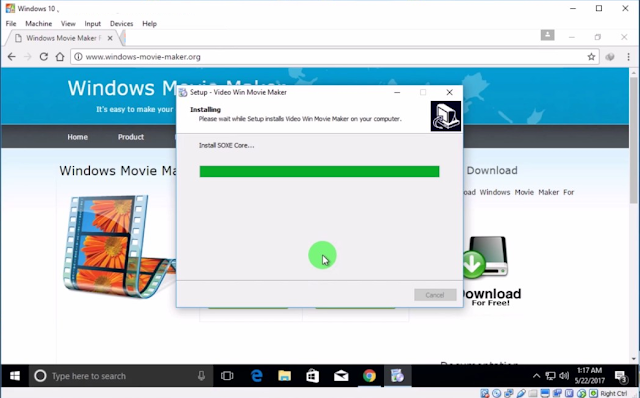Click webpage vertical scrollbar thumb

coord(633,141)
